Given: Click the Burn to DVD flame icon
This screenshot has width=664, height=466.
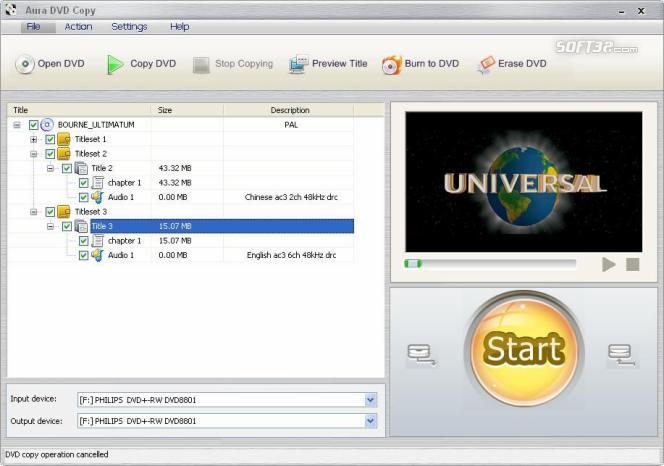Looking at the screenshot, I should tap(391, 65).
